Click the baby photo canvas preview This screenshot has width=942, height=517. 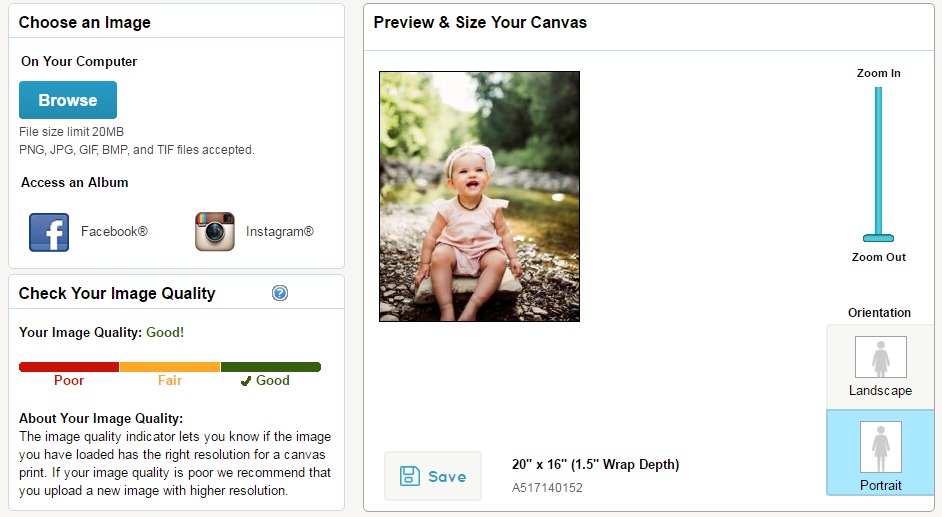click(x=479, y=196)
